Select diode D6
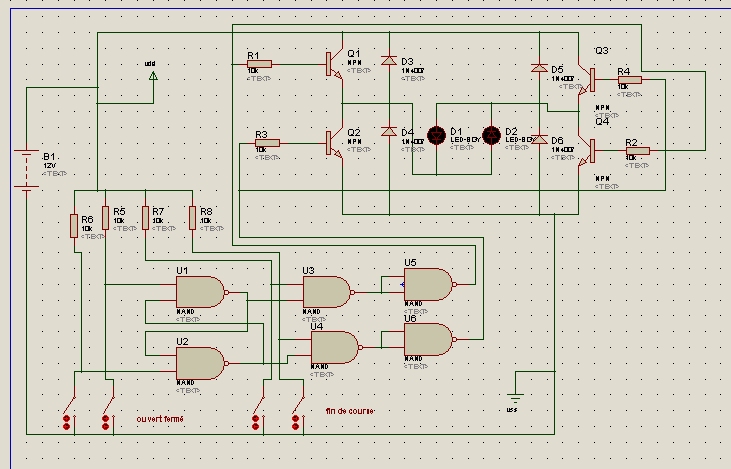731x469 pixels. click(539, 139)
